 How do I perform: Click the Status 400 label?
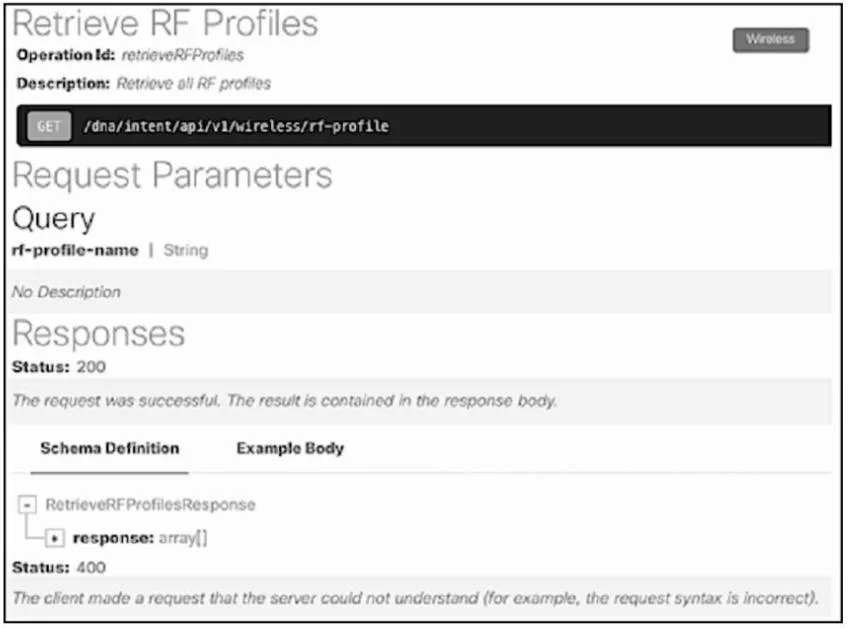pyautogui.click(x=59, y=567)
